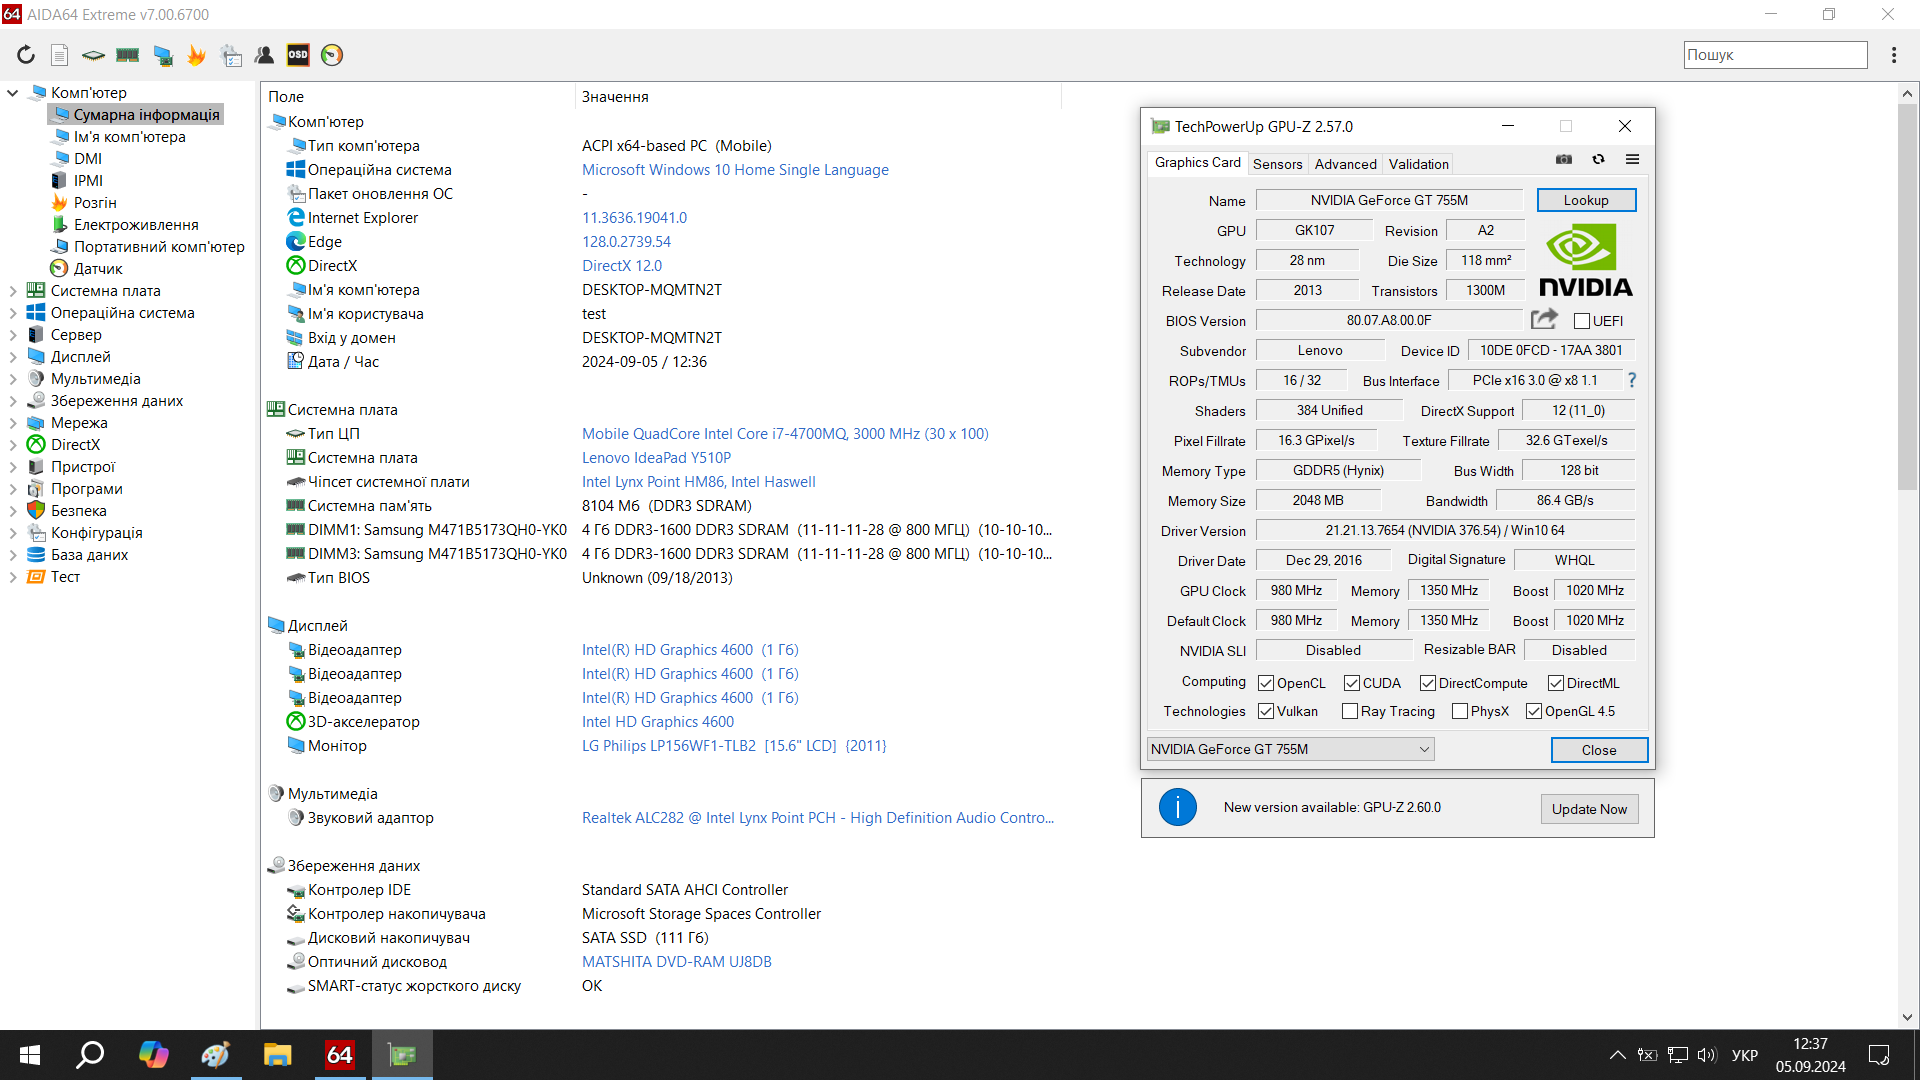Open File Explorer from taskbar
Image resolution: width=1920 pixels, height=1080 pixels.
(x=277, y=1055)
